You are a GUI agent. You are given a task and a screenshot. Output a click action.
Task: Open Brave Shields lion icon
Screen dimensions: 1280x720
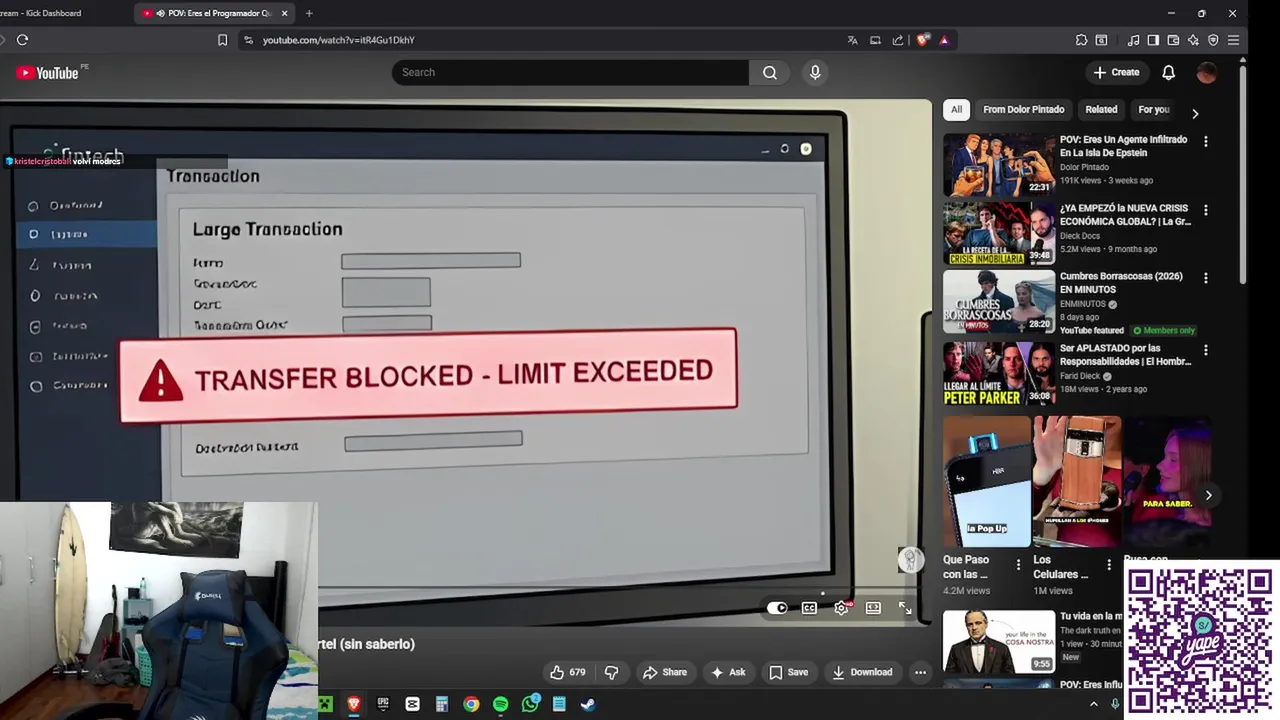click(x=922, y=40)
